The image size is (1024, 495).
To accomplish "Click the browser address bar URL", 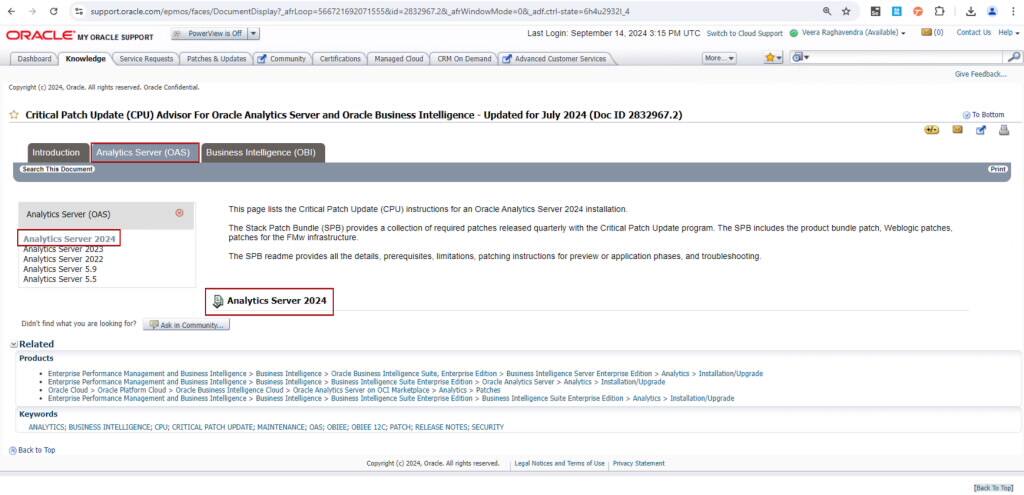I will point(360,11).
